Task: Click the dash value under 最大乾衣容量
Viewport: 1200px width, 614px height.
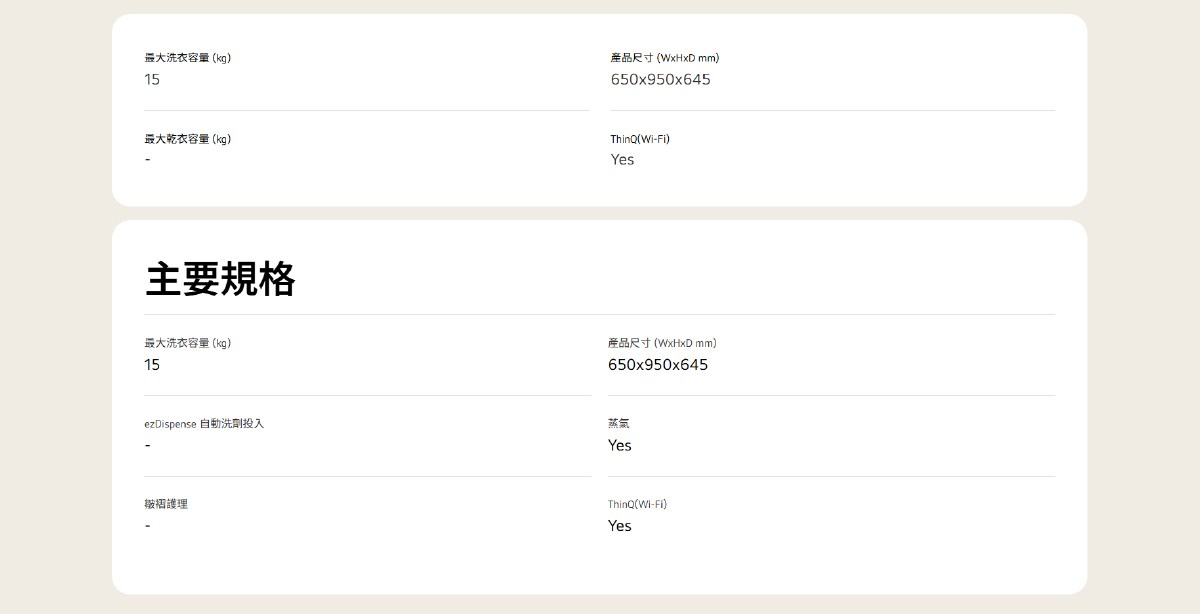Action: [x=148, y=160]
